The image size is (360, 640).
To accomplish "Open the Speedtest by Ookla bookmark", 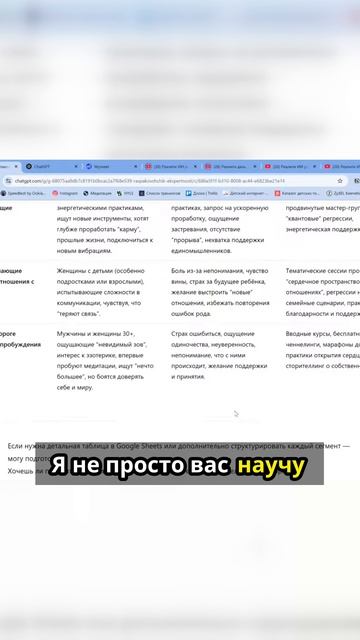I will [x=24, y=193].
